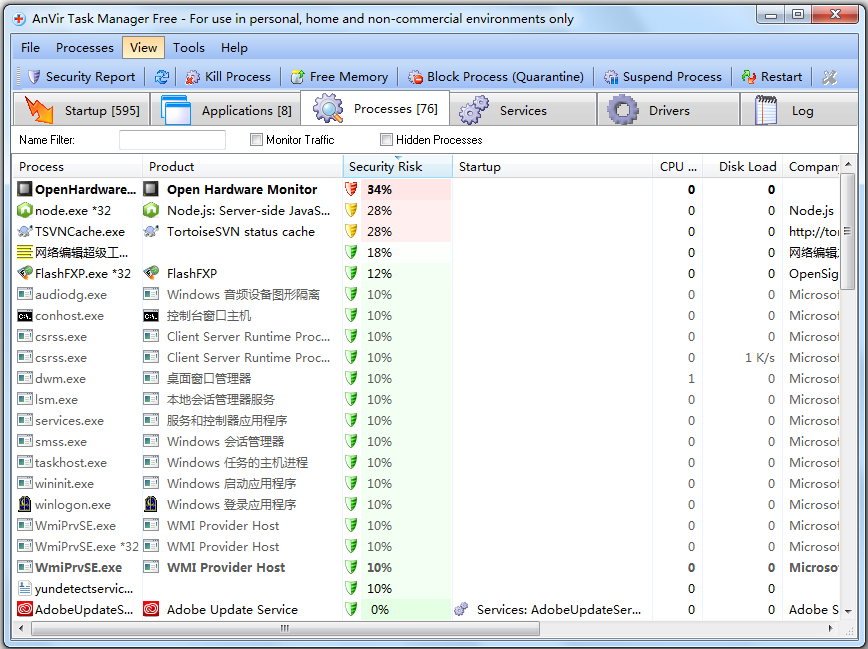Click the AdobeUpdateService red icon
Image resolution: width=868 pixels, height=649 pixels.
tap(25, 609)
